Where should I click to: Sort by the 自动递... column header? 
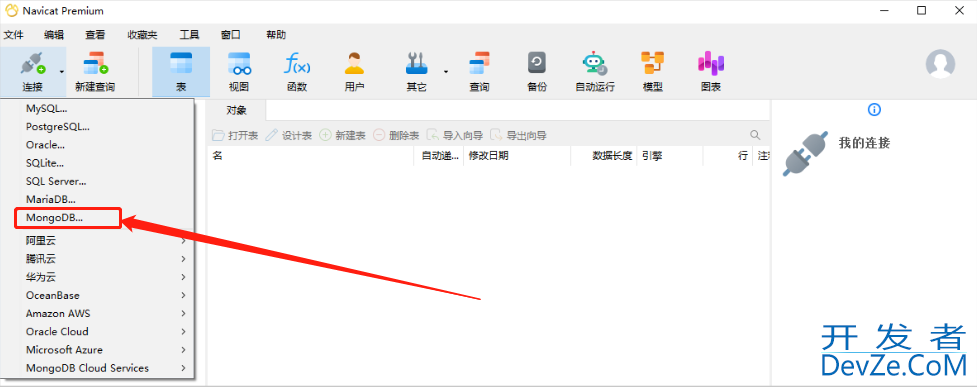tap(439, 156)
